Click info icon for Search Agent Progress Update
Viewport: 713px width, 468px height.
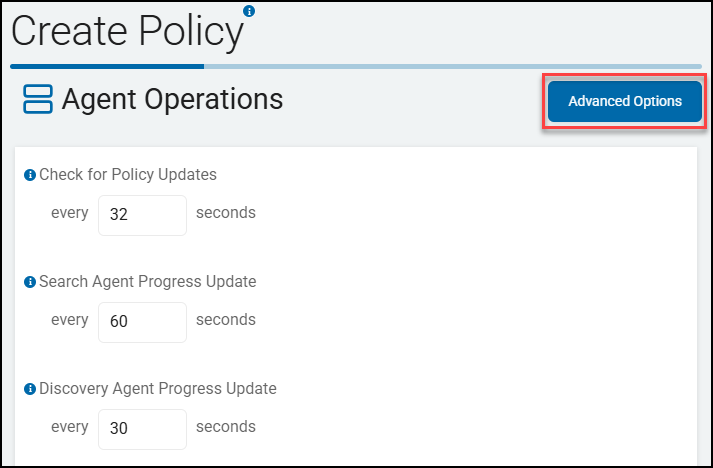30,282
